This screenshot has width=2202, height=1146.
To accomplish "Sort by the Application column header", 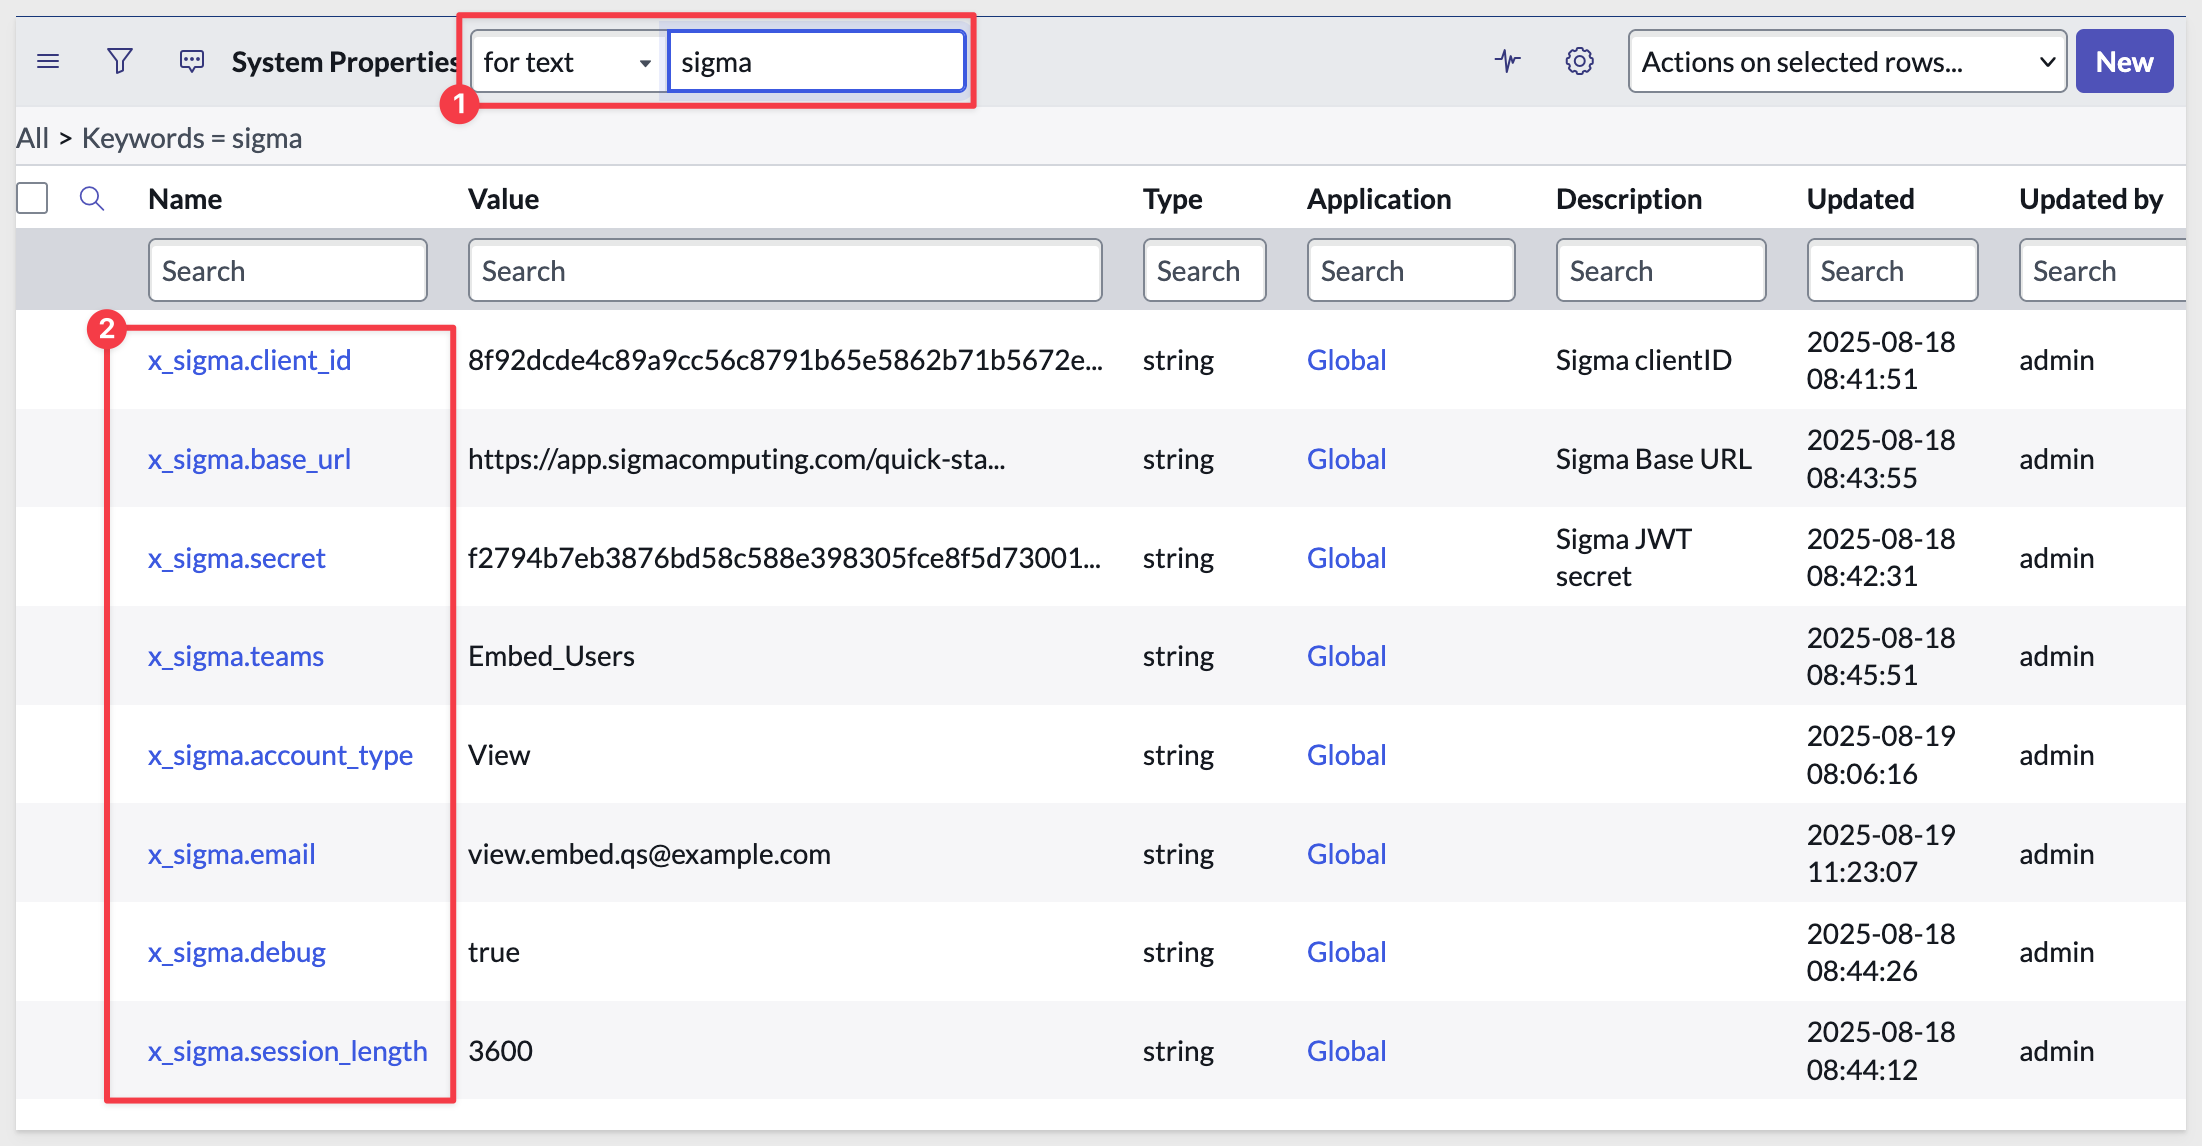I will click(x=1379, y=199).
